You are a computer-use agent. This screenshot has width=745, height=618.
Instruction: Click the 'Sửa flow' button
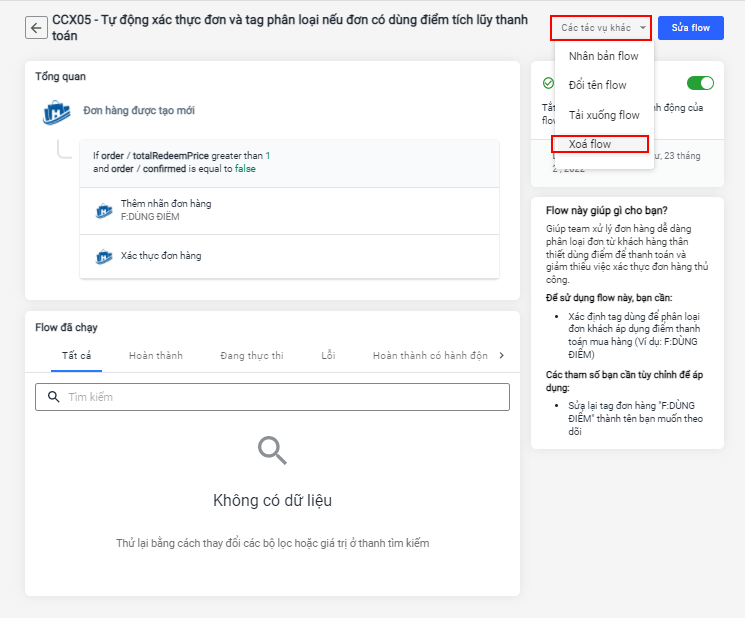pos(691,28)
